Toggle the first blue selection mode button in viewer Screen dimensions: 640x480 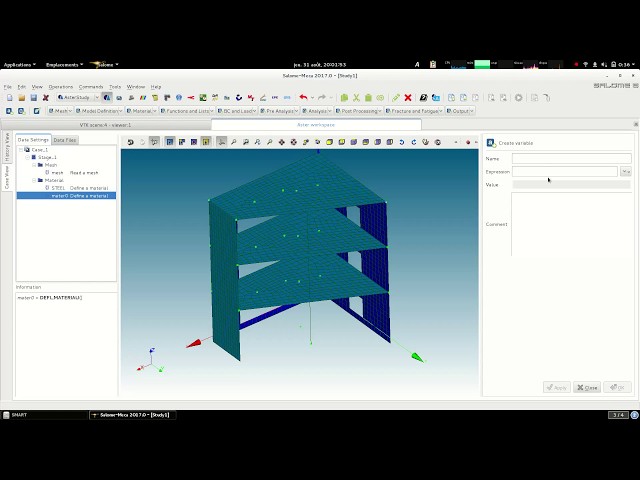[x=170, y=142]
